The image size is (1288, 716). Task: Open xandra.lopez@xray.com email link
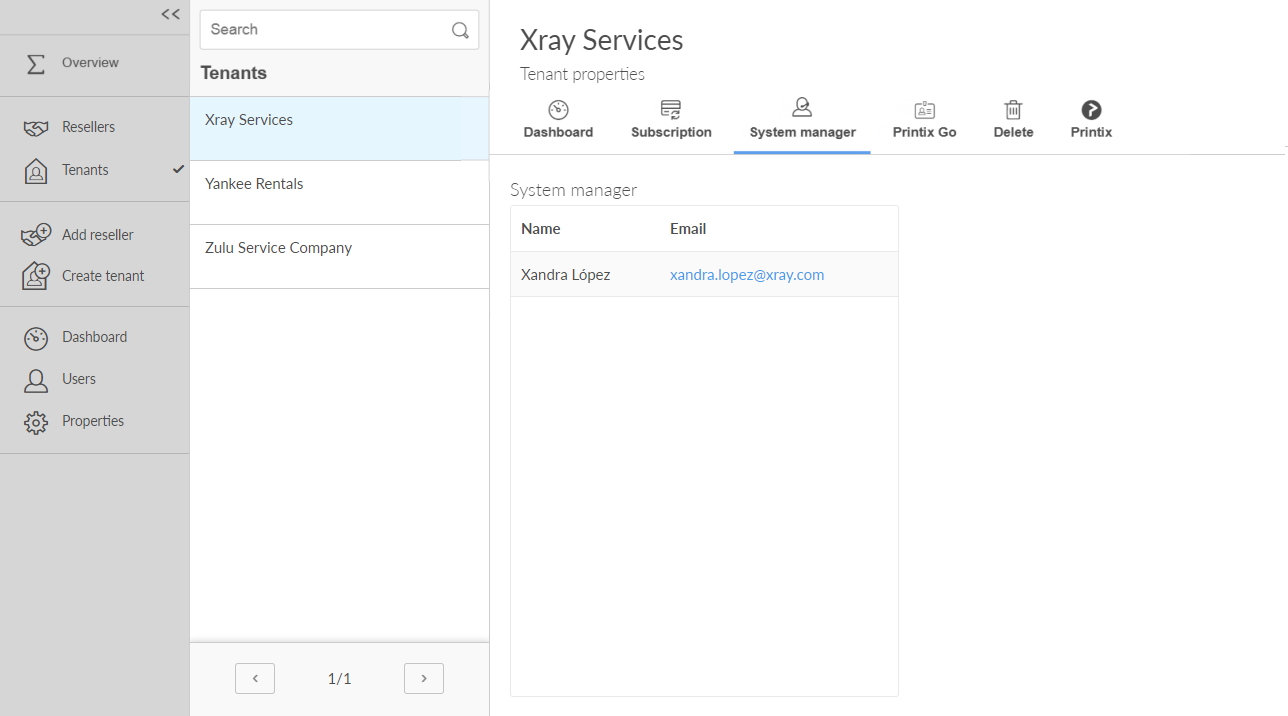pos(747,275)
